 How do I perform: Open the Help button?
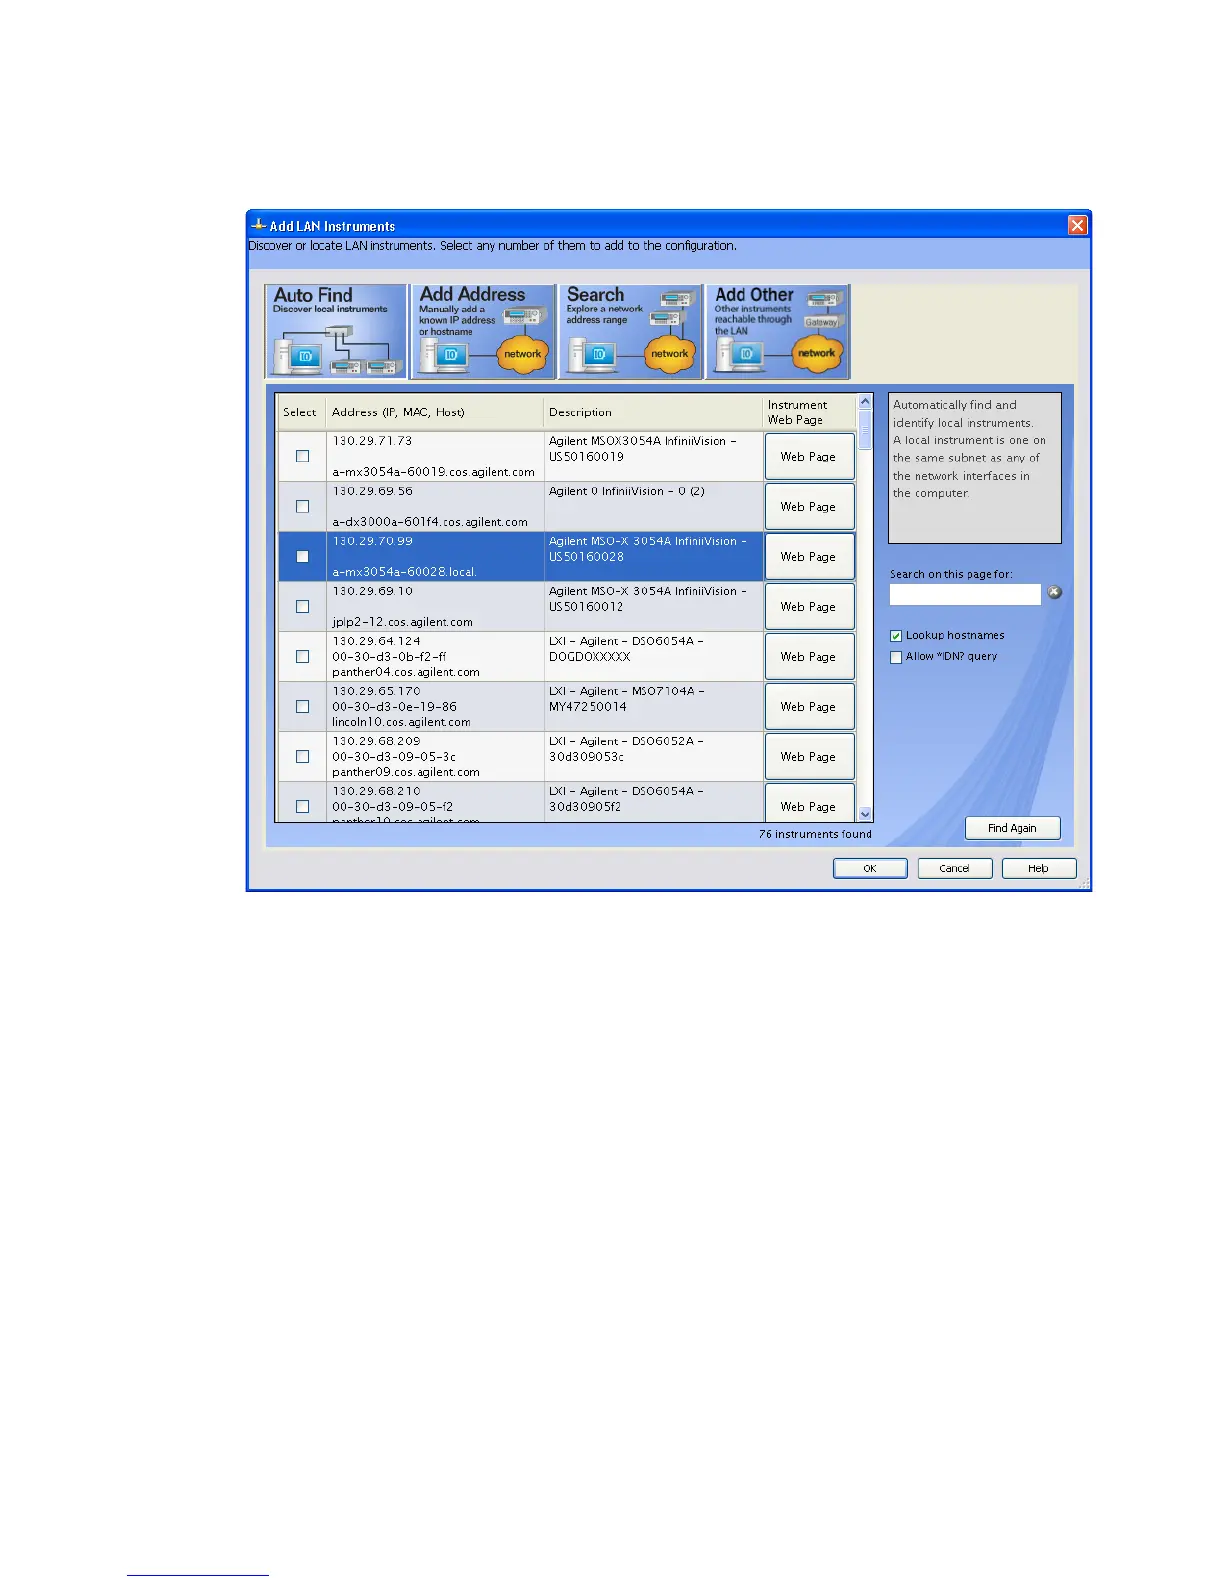click(x=1038, y=868)
